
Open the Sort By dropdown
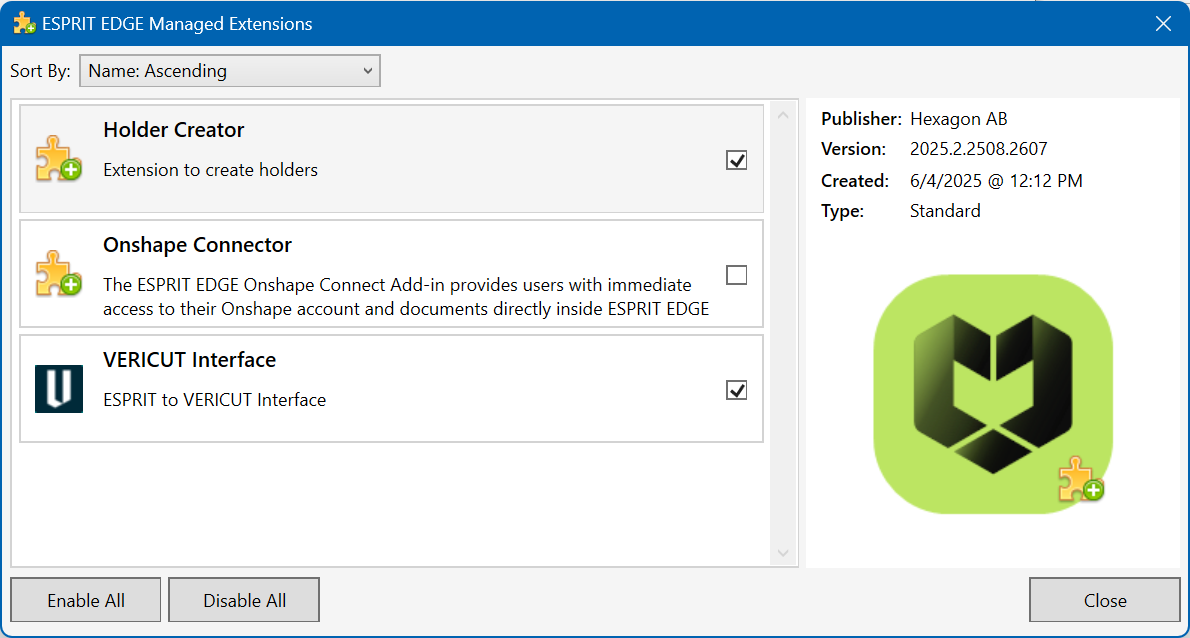pyautogui.click(x=230, y=71)
